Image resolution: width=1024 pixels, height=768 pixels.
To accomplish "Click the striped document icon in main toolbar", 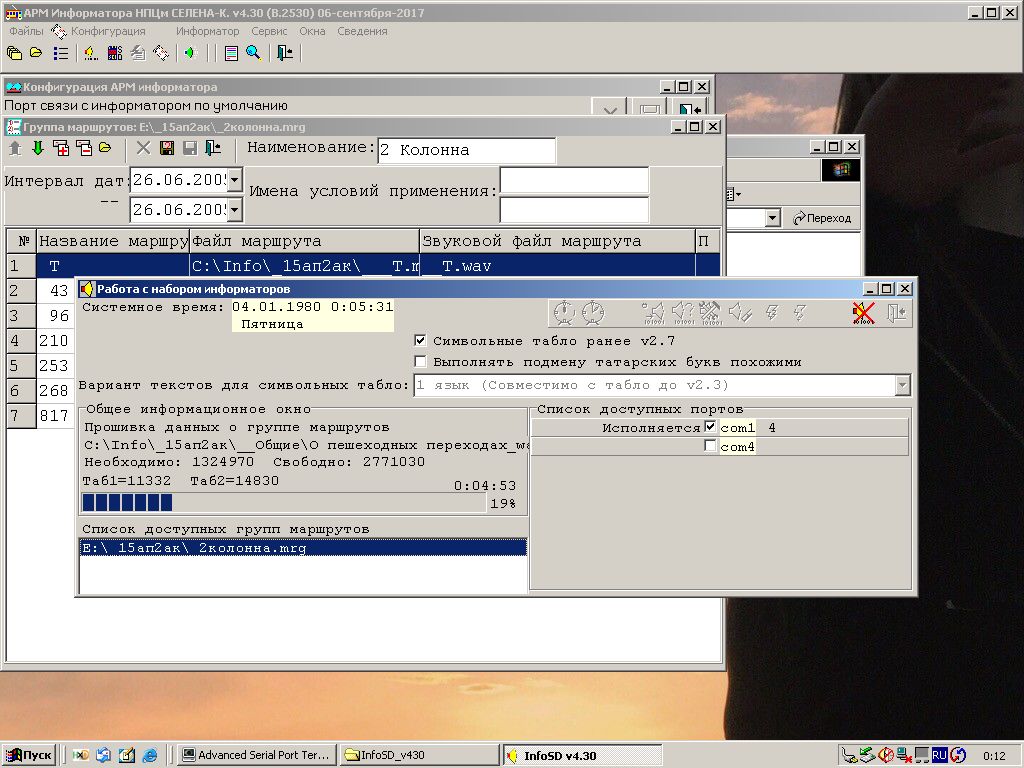I will coord(231,53).
